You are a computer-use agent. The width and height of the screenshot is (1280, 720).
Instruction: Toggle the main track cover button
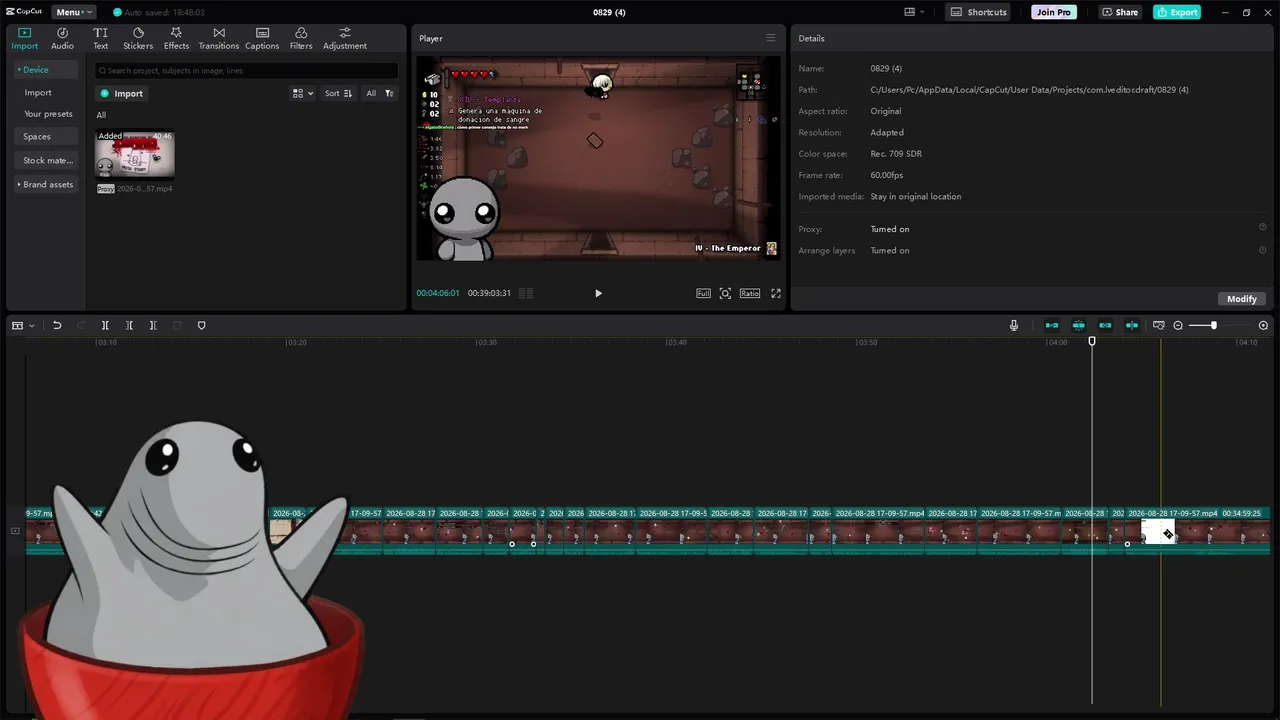coord(15,531)
